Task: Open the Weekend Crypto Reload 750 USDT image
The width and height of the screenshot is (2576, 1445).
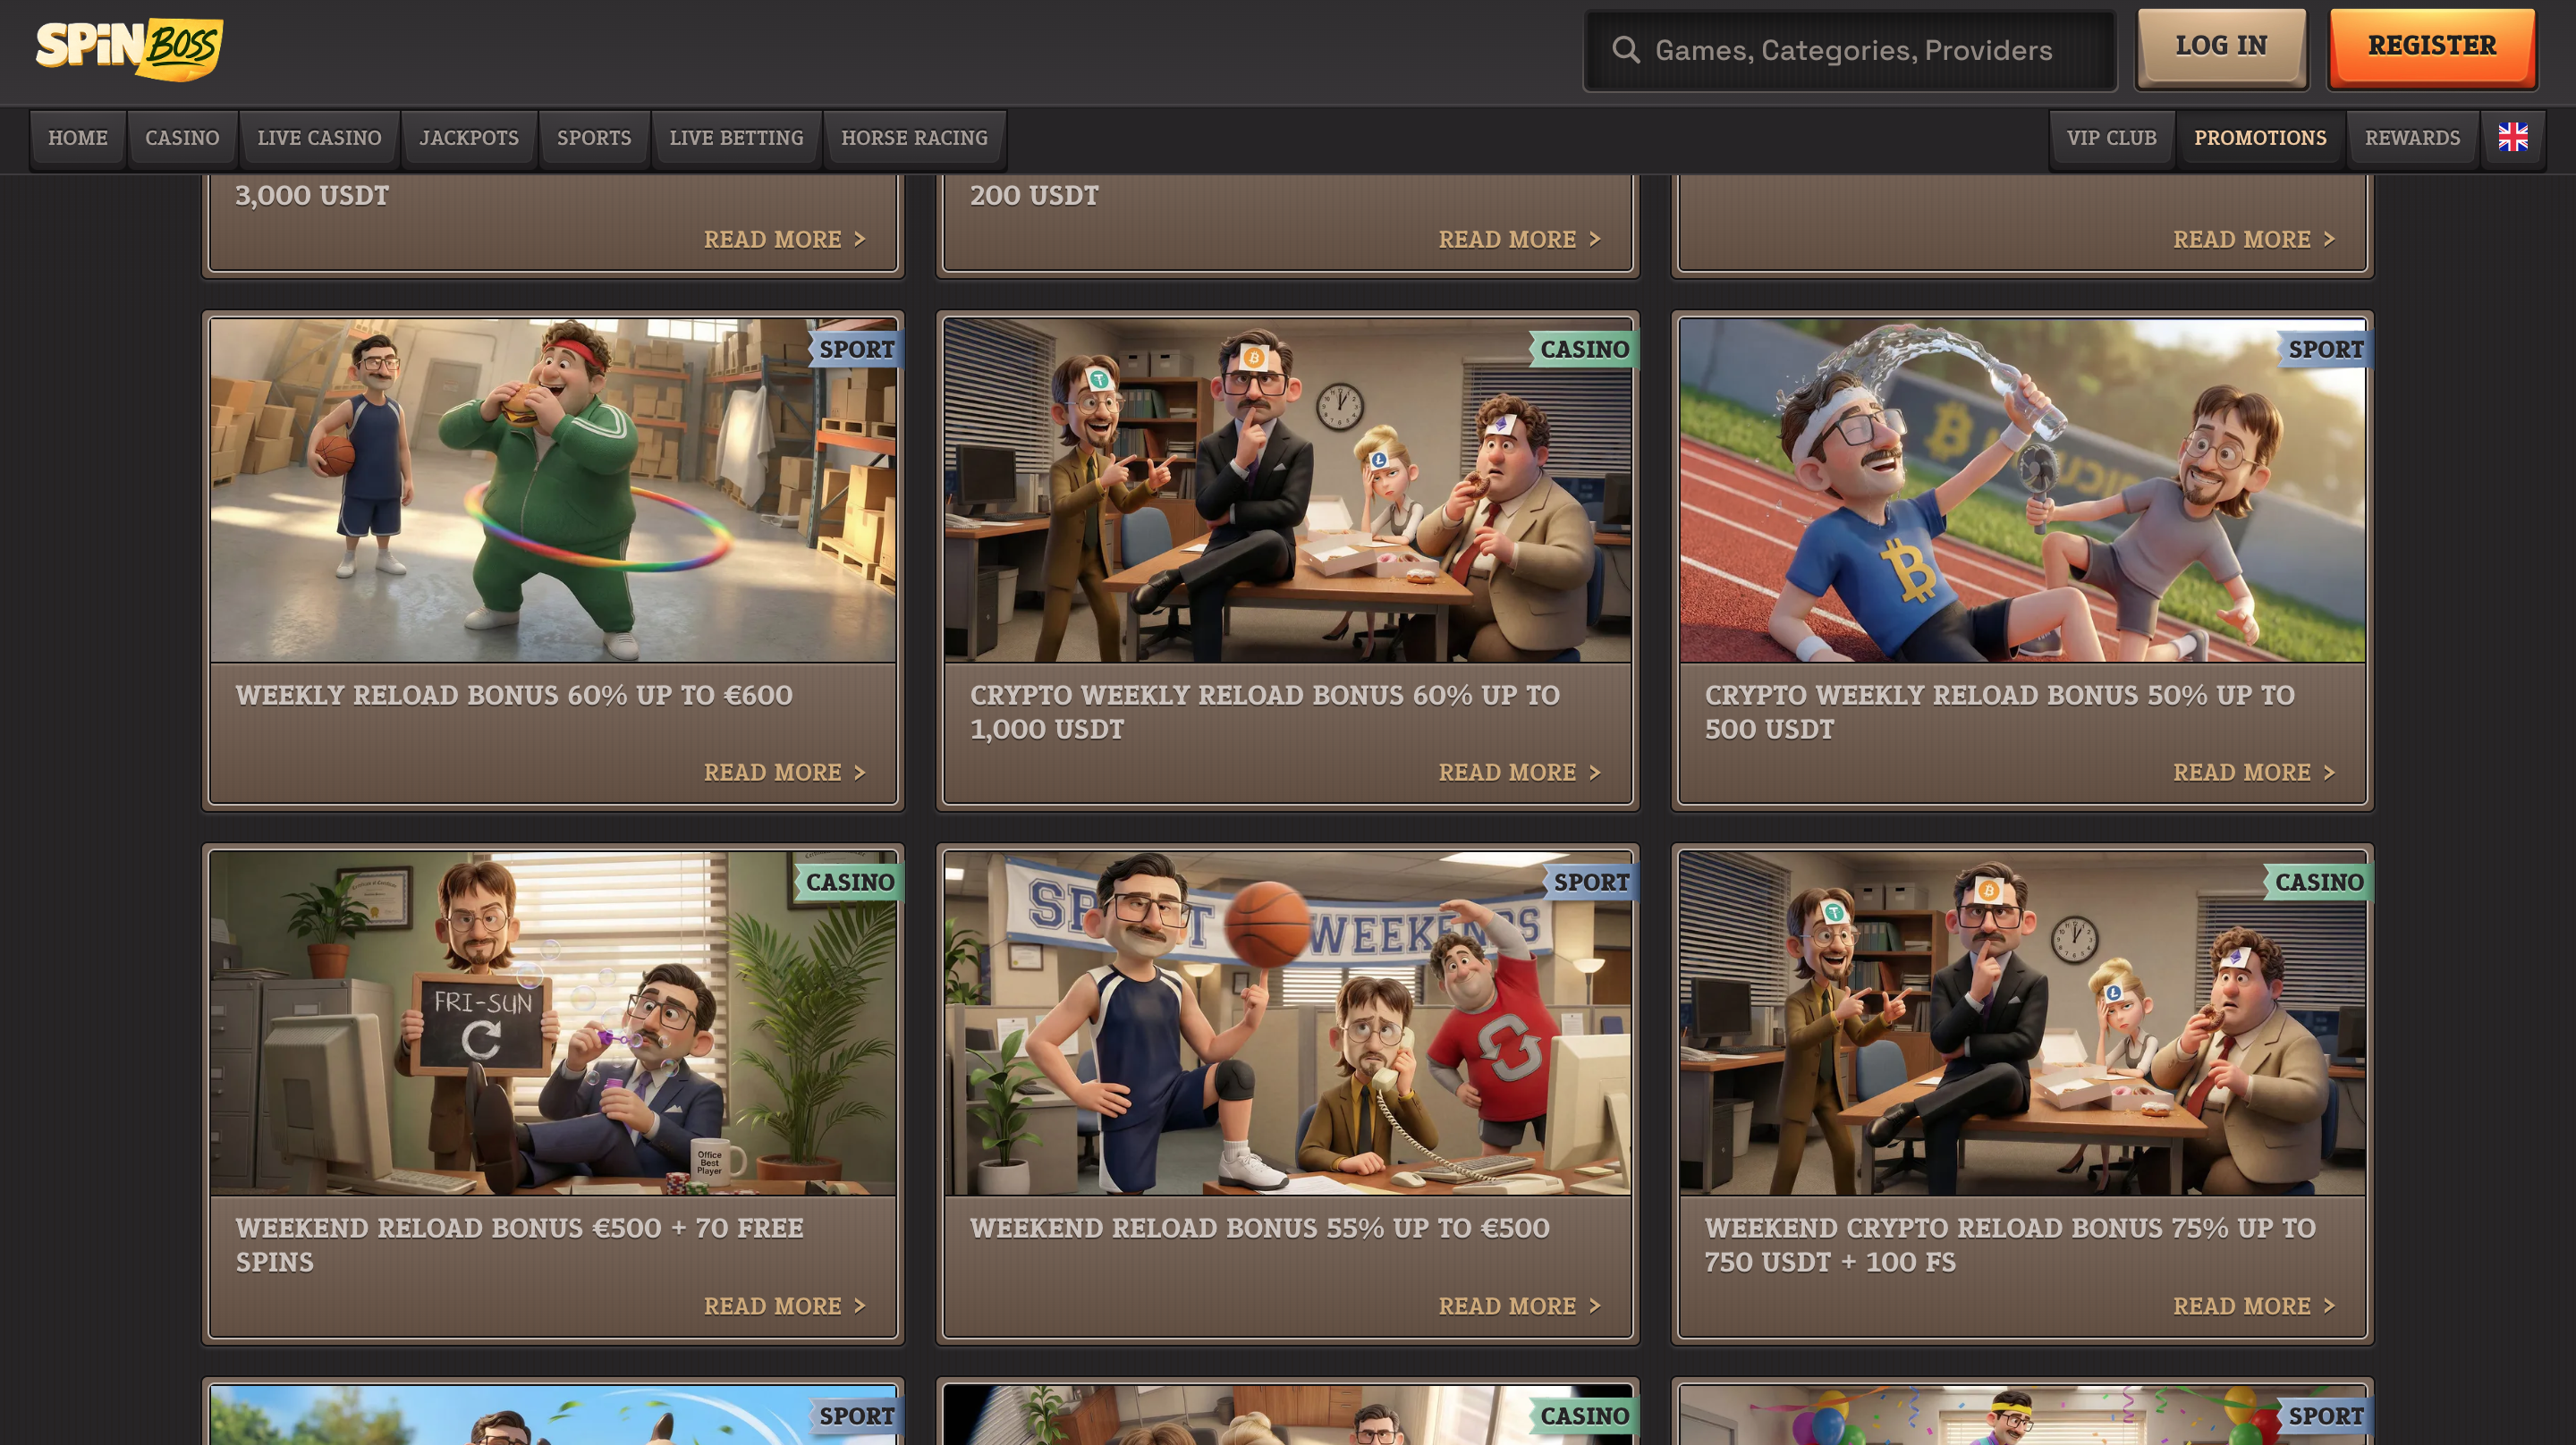Action: tap(2022, 1023)
